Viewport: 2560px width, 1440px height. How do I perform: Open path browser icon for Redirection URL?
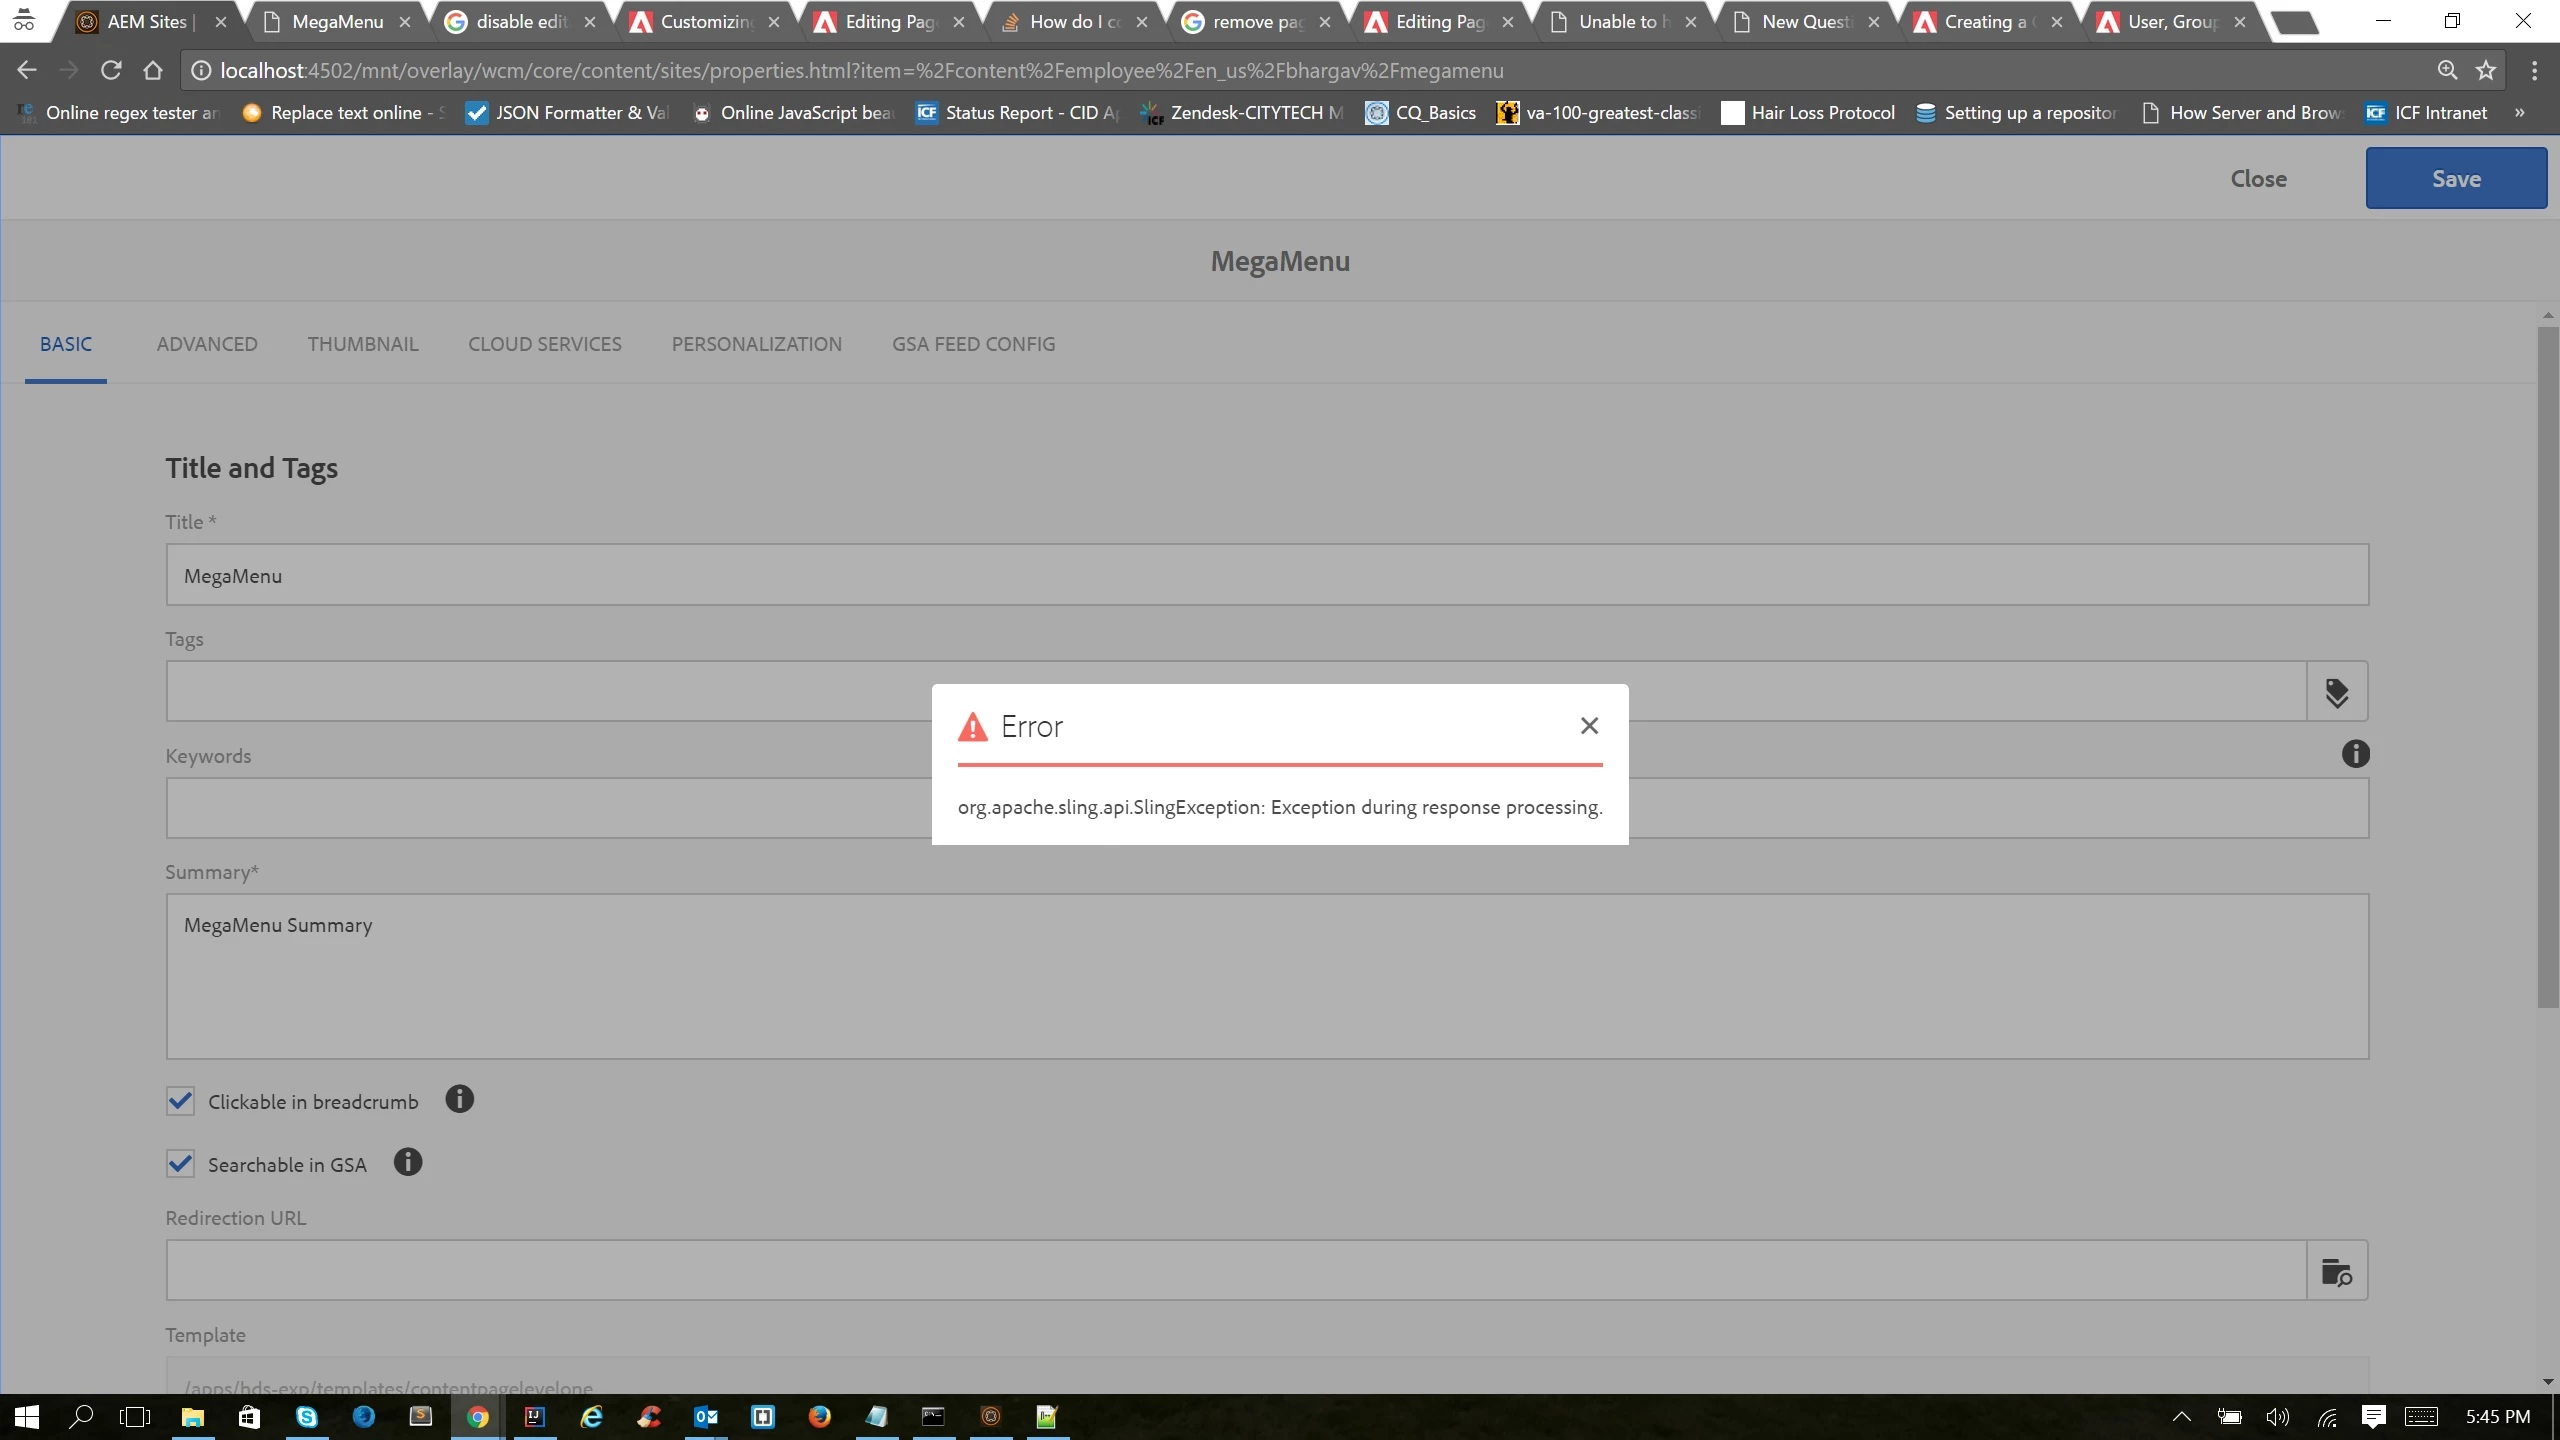2336,1271
